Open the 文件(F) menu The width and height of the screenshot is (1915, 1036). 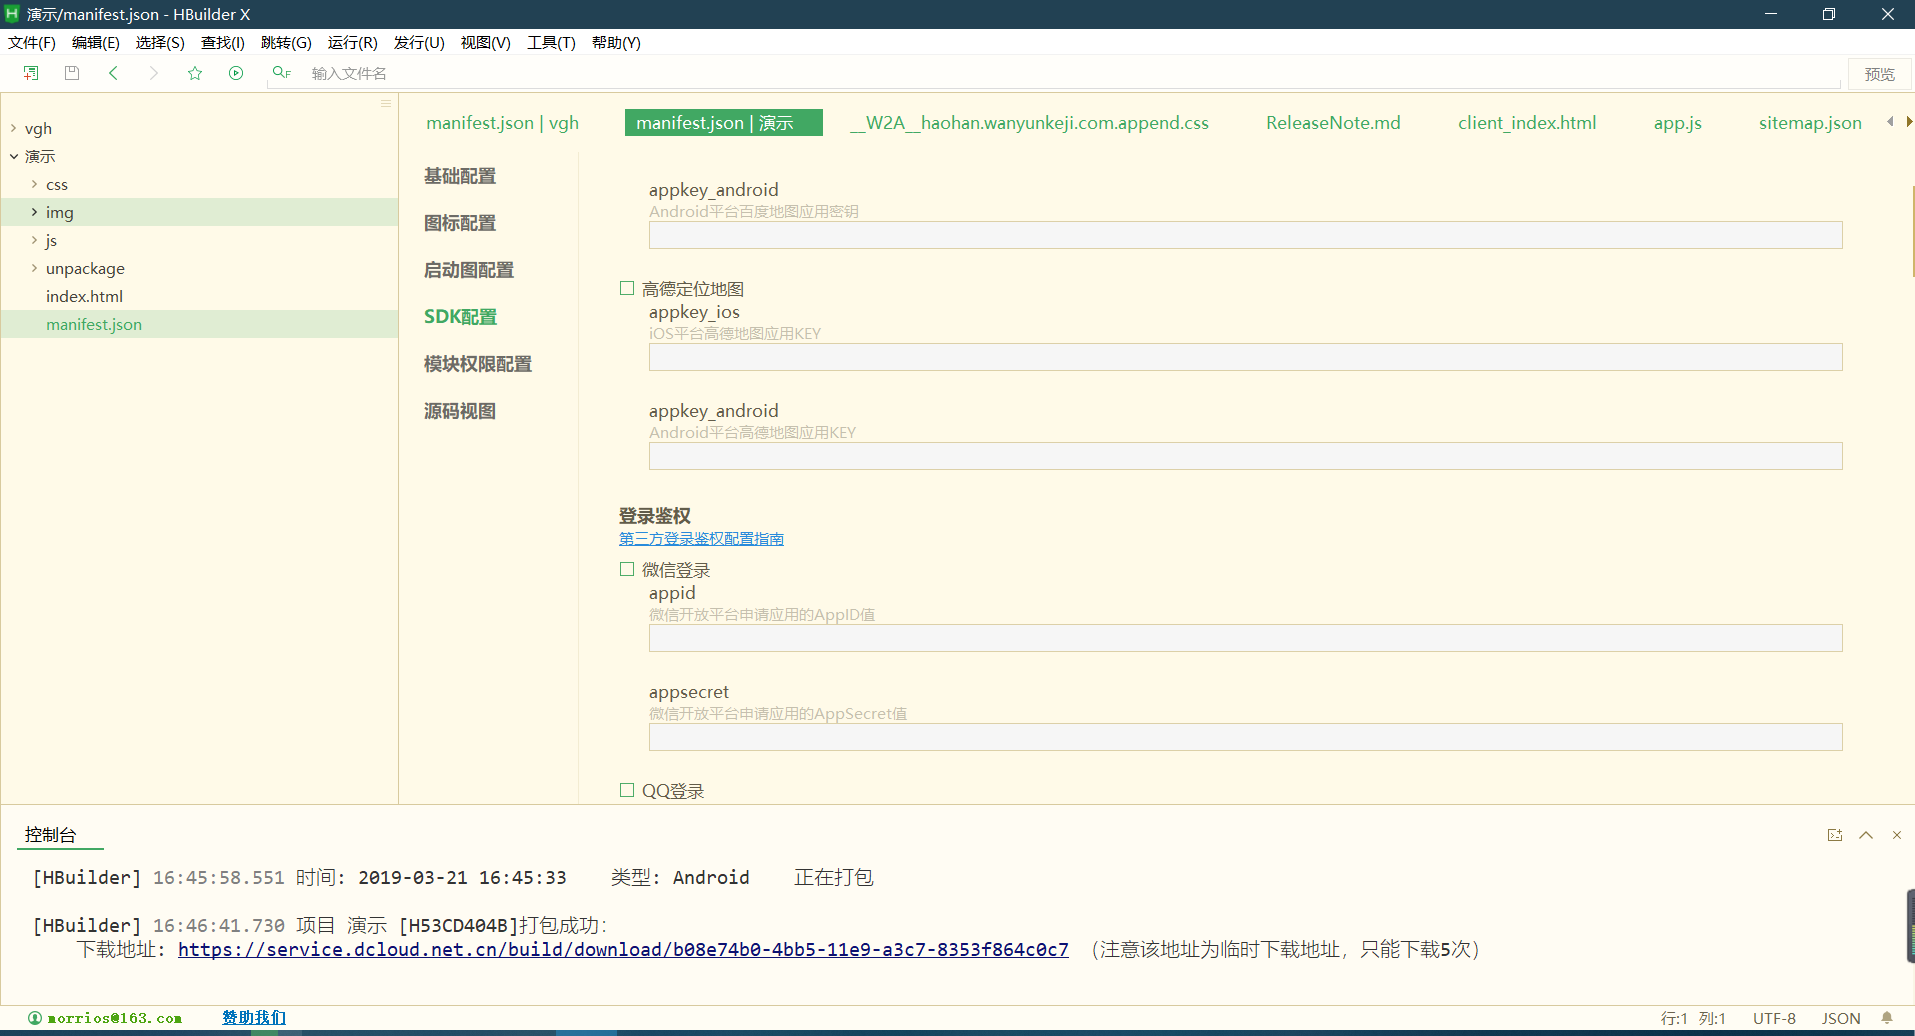tap(32, 42)
